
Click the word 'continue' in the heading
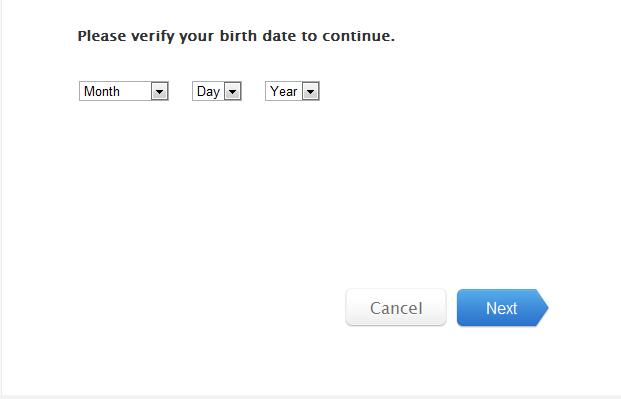356,36
